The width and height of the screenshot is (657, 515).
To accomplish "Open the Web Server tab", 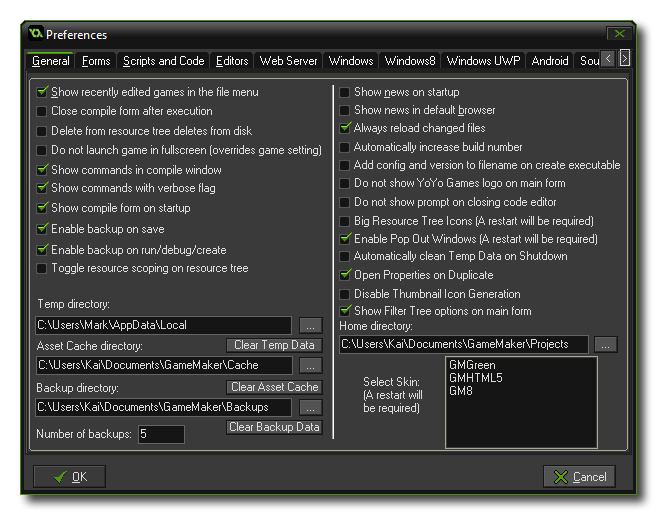I will (x=288, y=61).
